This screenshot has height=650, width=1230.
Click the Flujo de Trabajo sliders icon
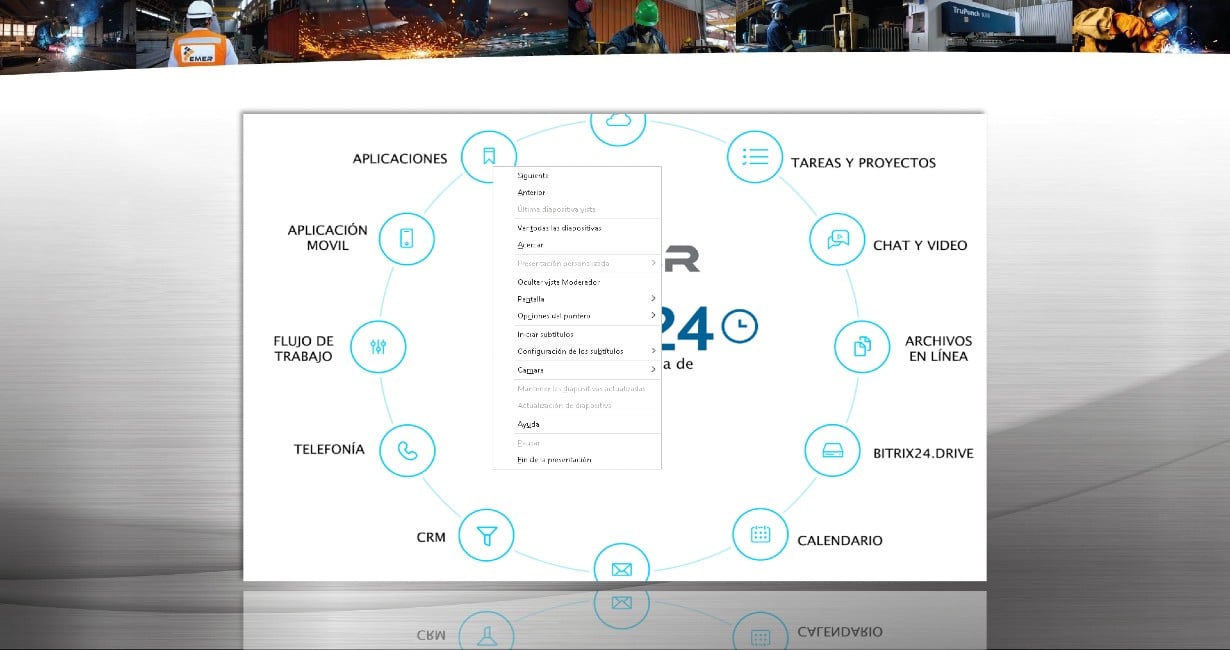click(378, 347)
